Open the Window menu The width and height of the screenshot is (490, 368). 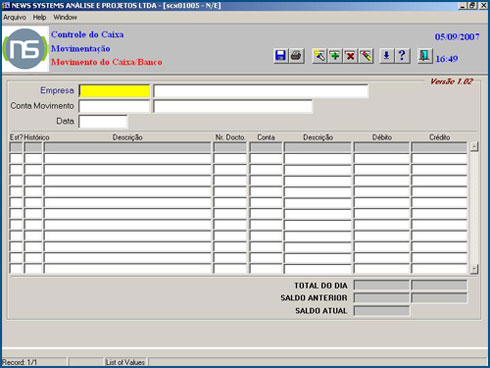pyautogui.click(x=65, y=17)
